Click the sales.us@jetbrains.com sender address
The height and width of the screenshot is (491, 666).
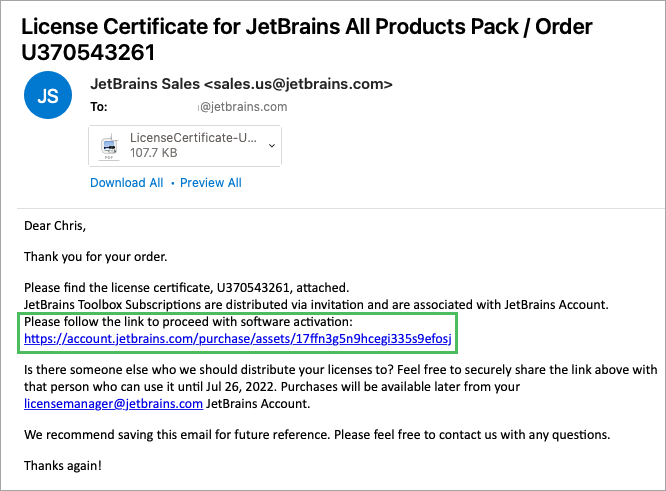coord(297,84)
